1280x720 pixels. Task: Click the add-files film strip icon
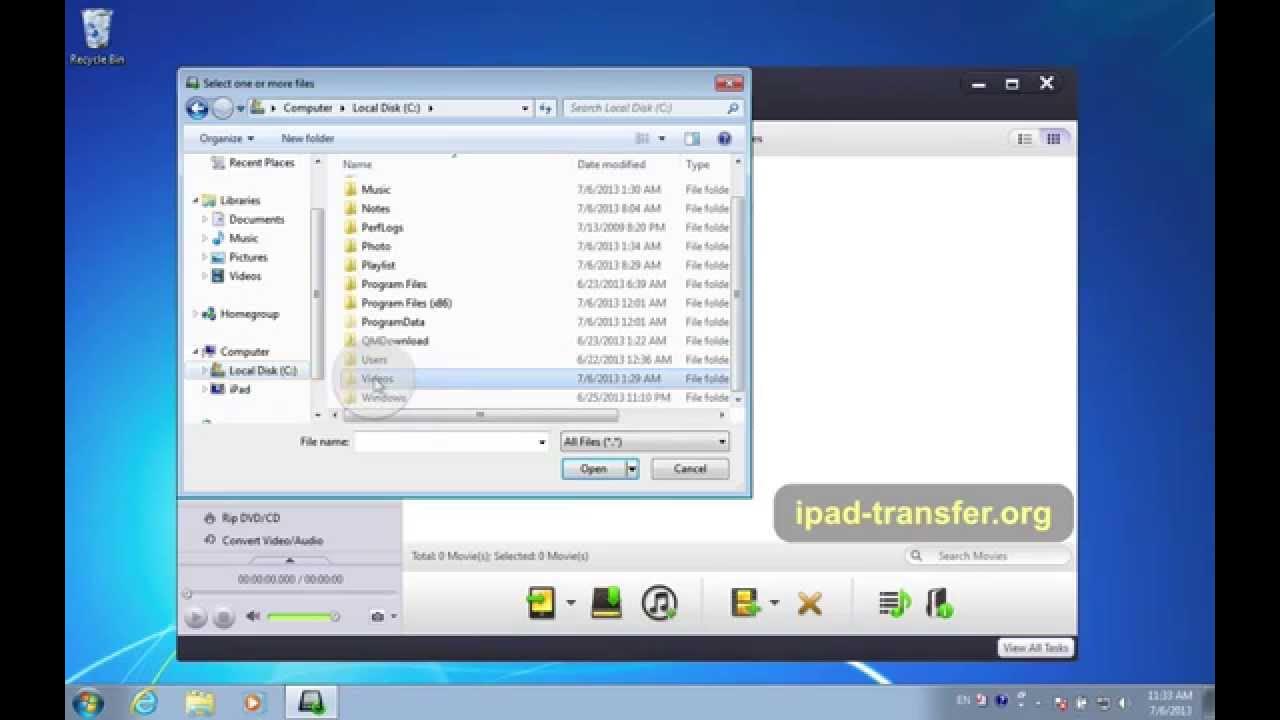click(744, 602)
